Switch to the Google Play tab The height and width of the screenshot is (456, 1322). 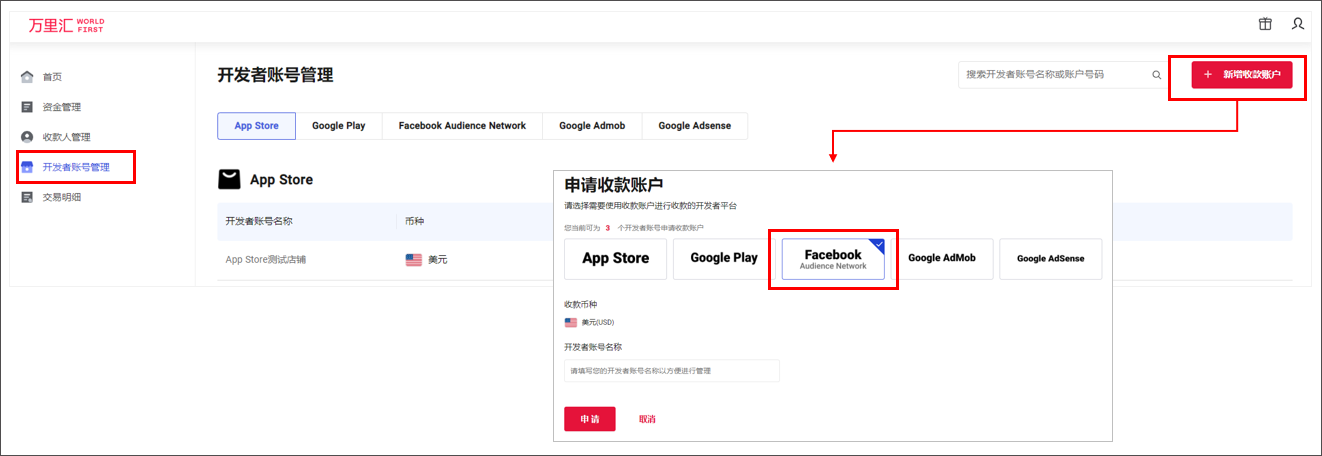click(x=339, y=126)
